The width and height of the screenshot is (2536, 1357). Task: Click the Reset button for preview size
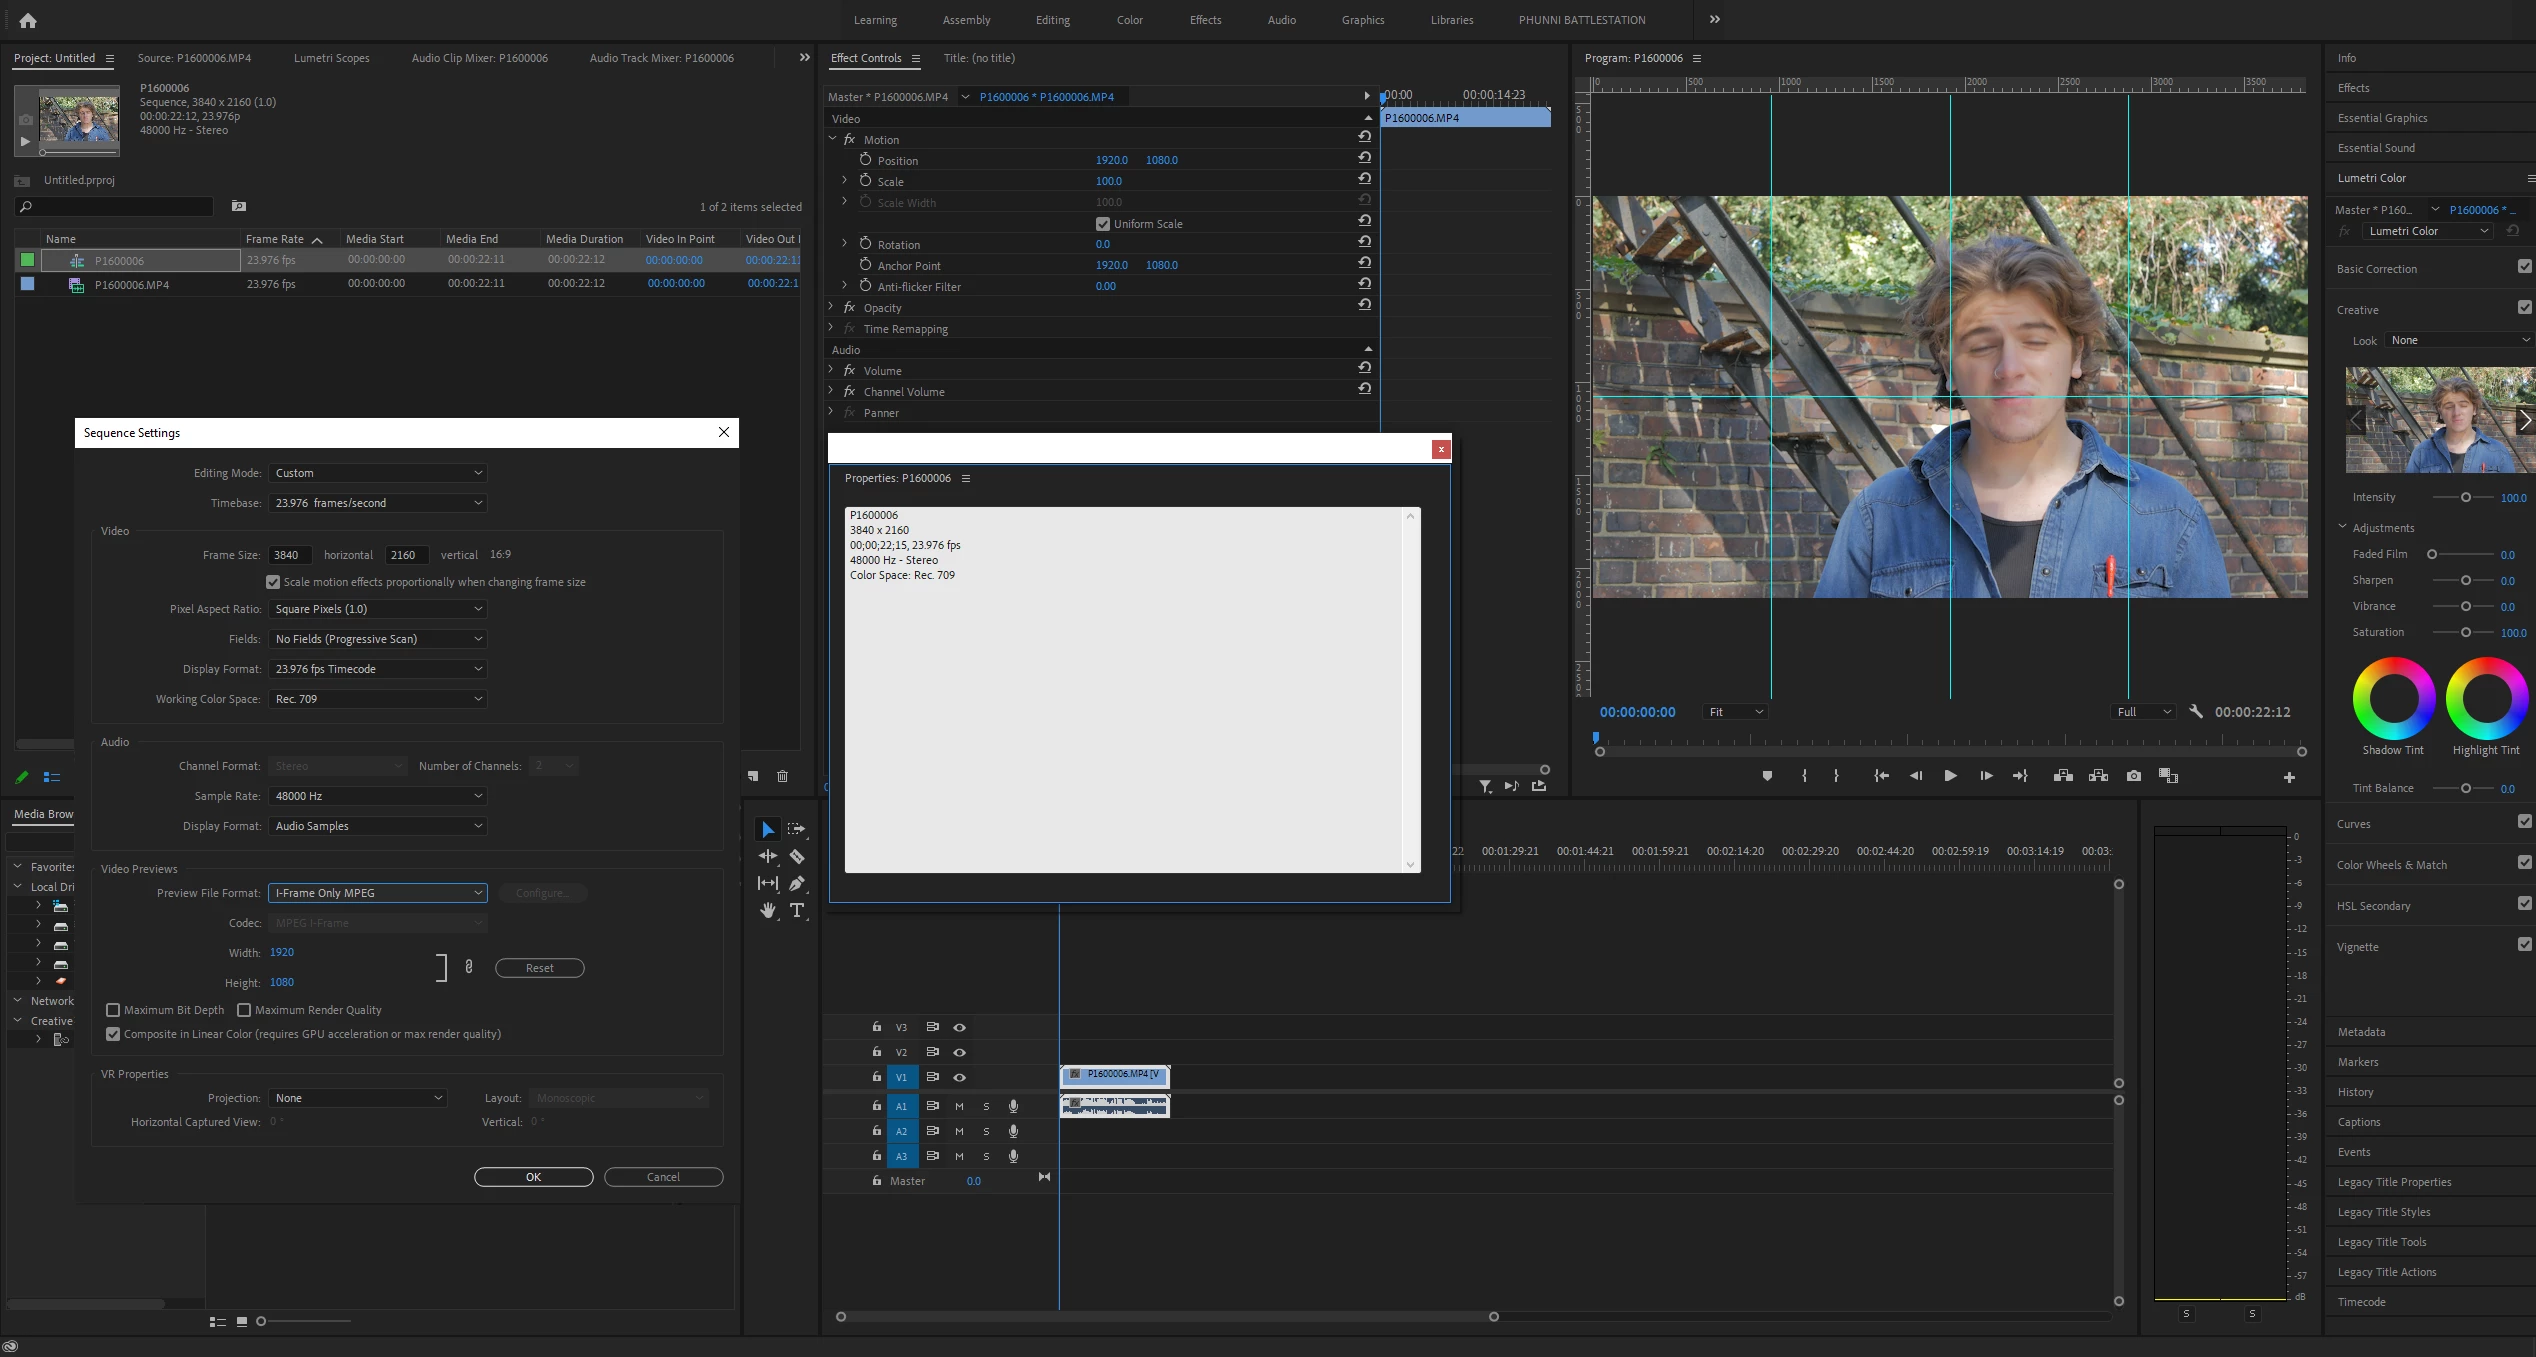[x=539, y=968]
